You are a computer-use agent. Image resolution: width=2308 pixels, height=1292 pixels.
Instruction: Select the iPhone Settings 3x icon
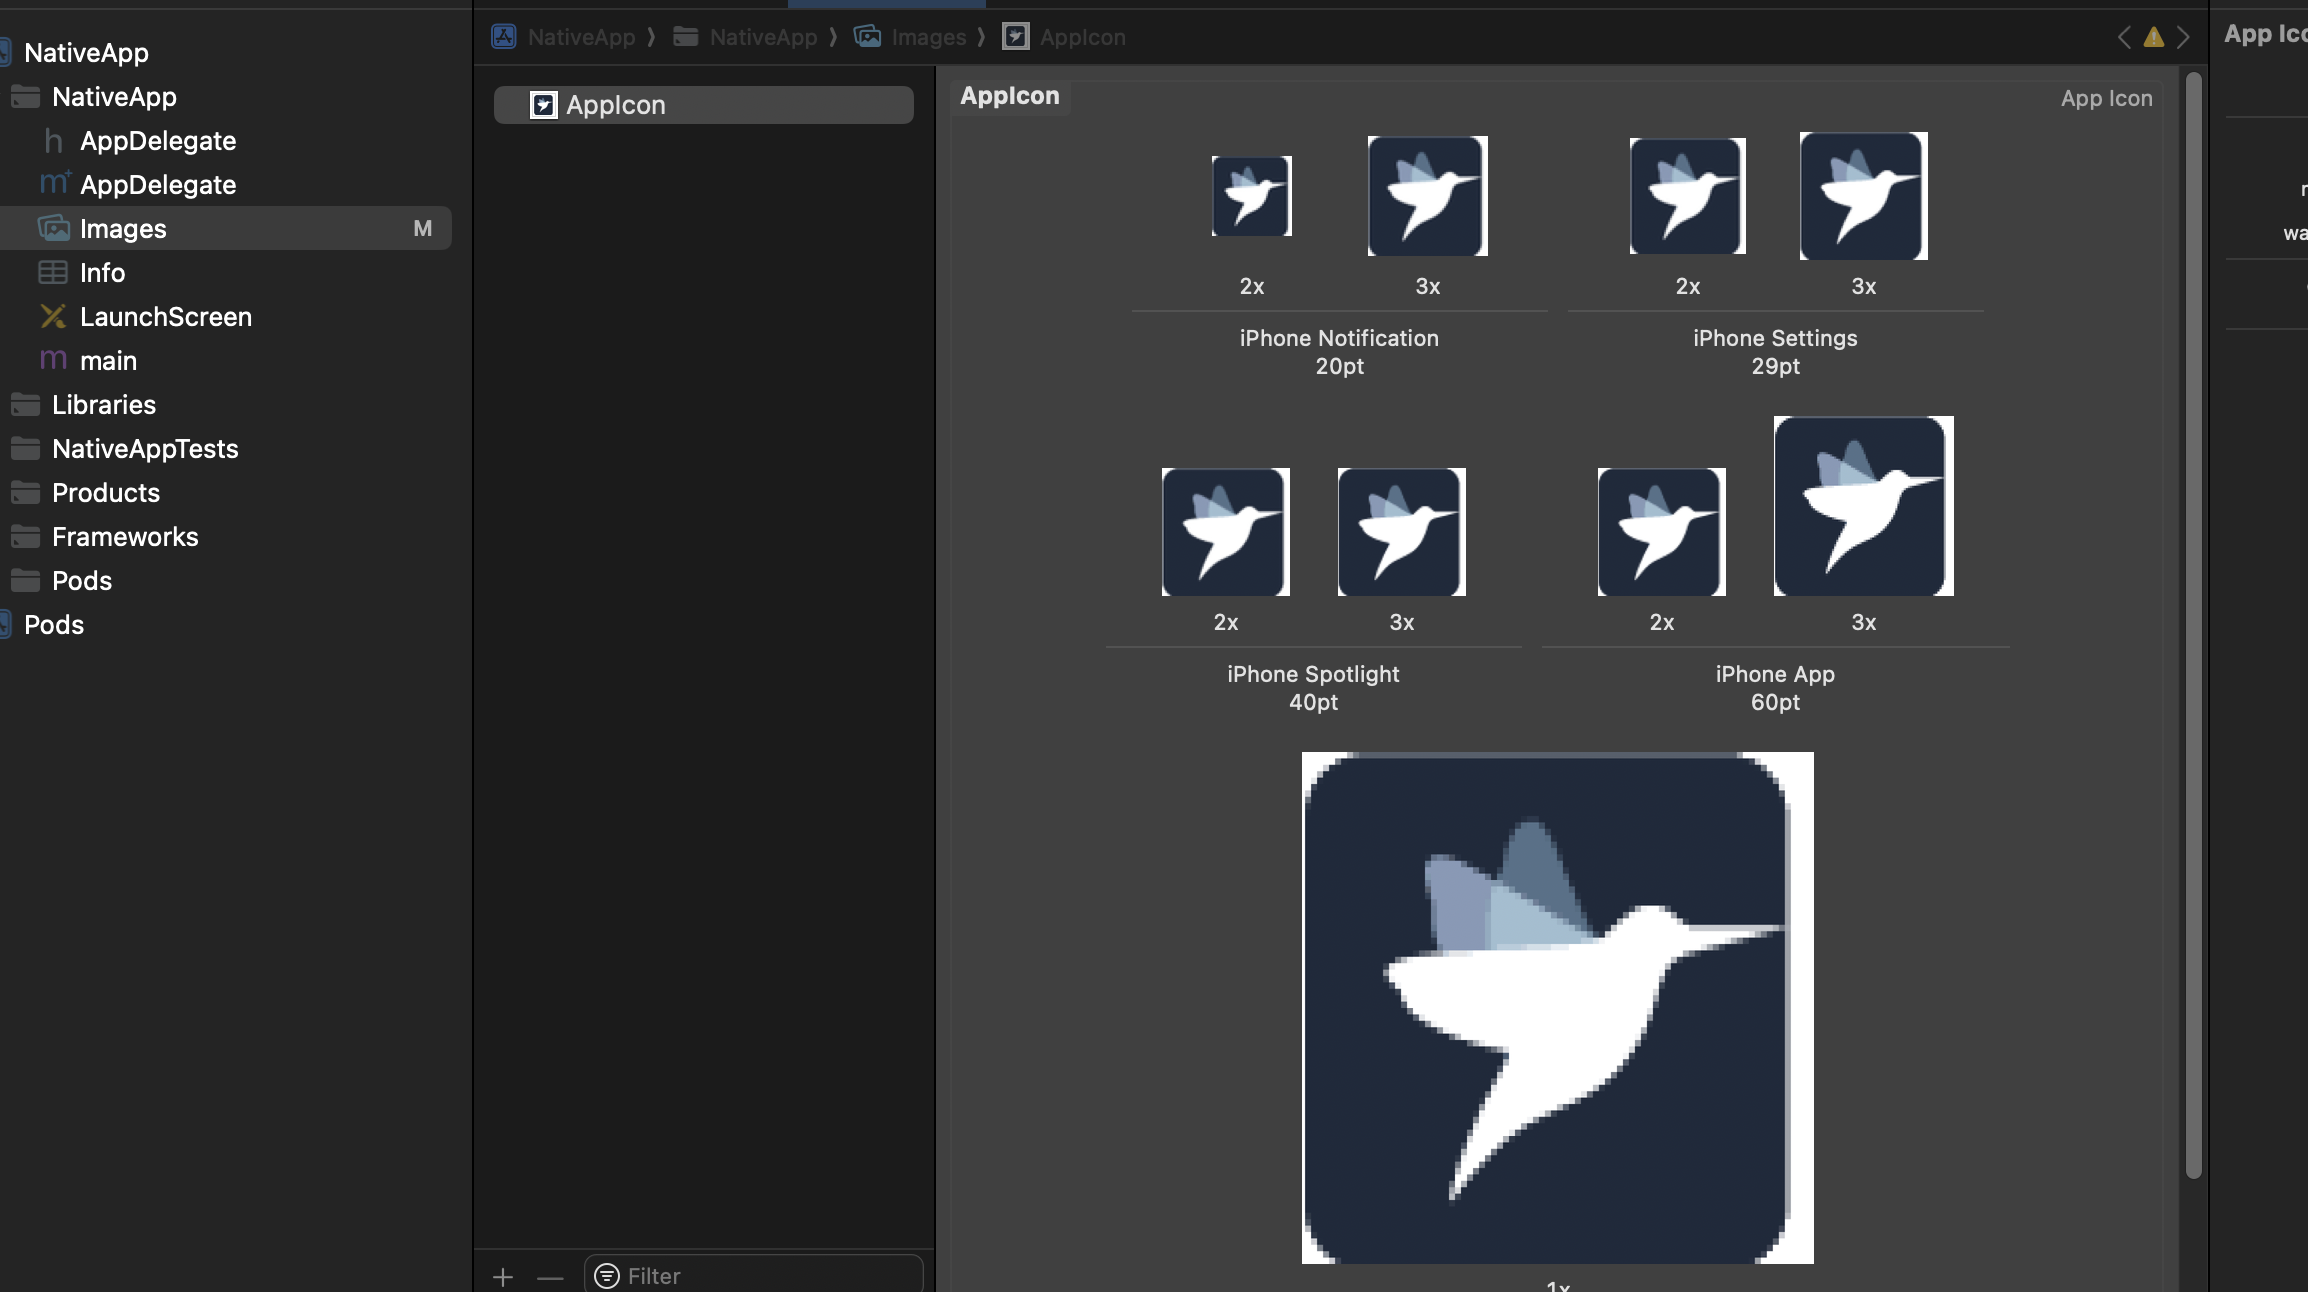tap(1864, 196)
